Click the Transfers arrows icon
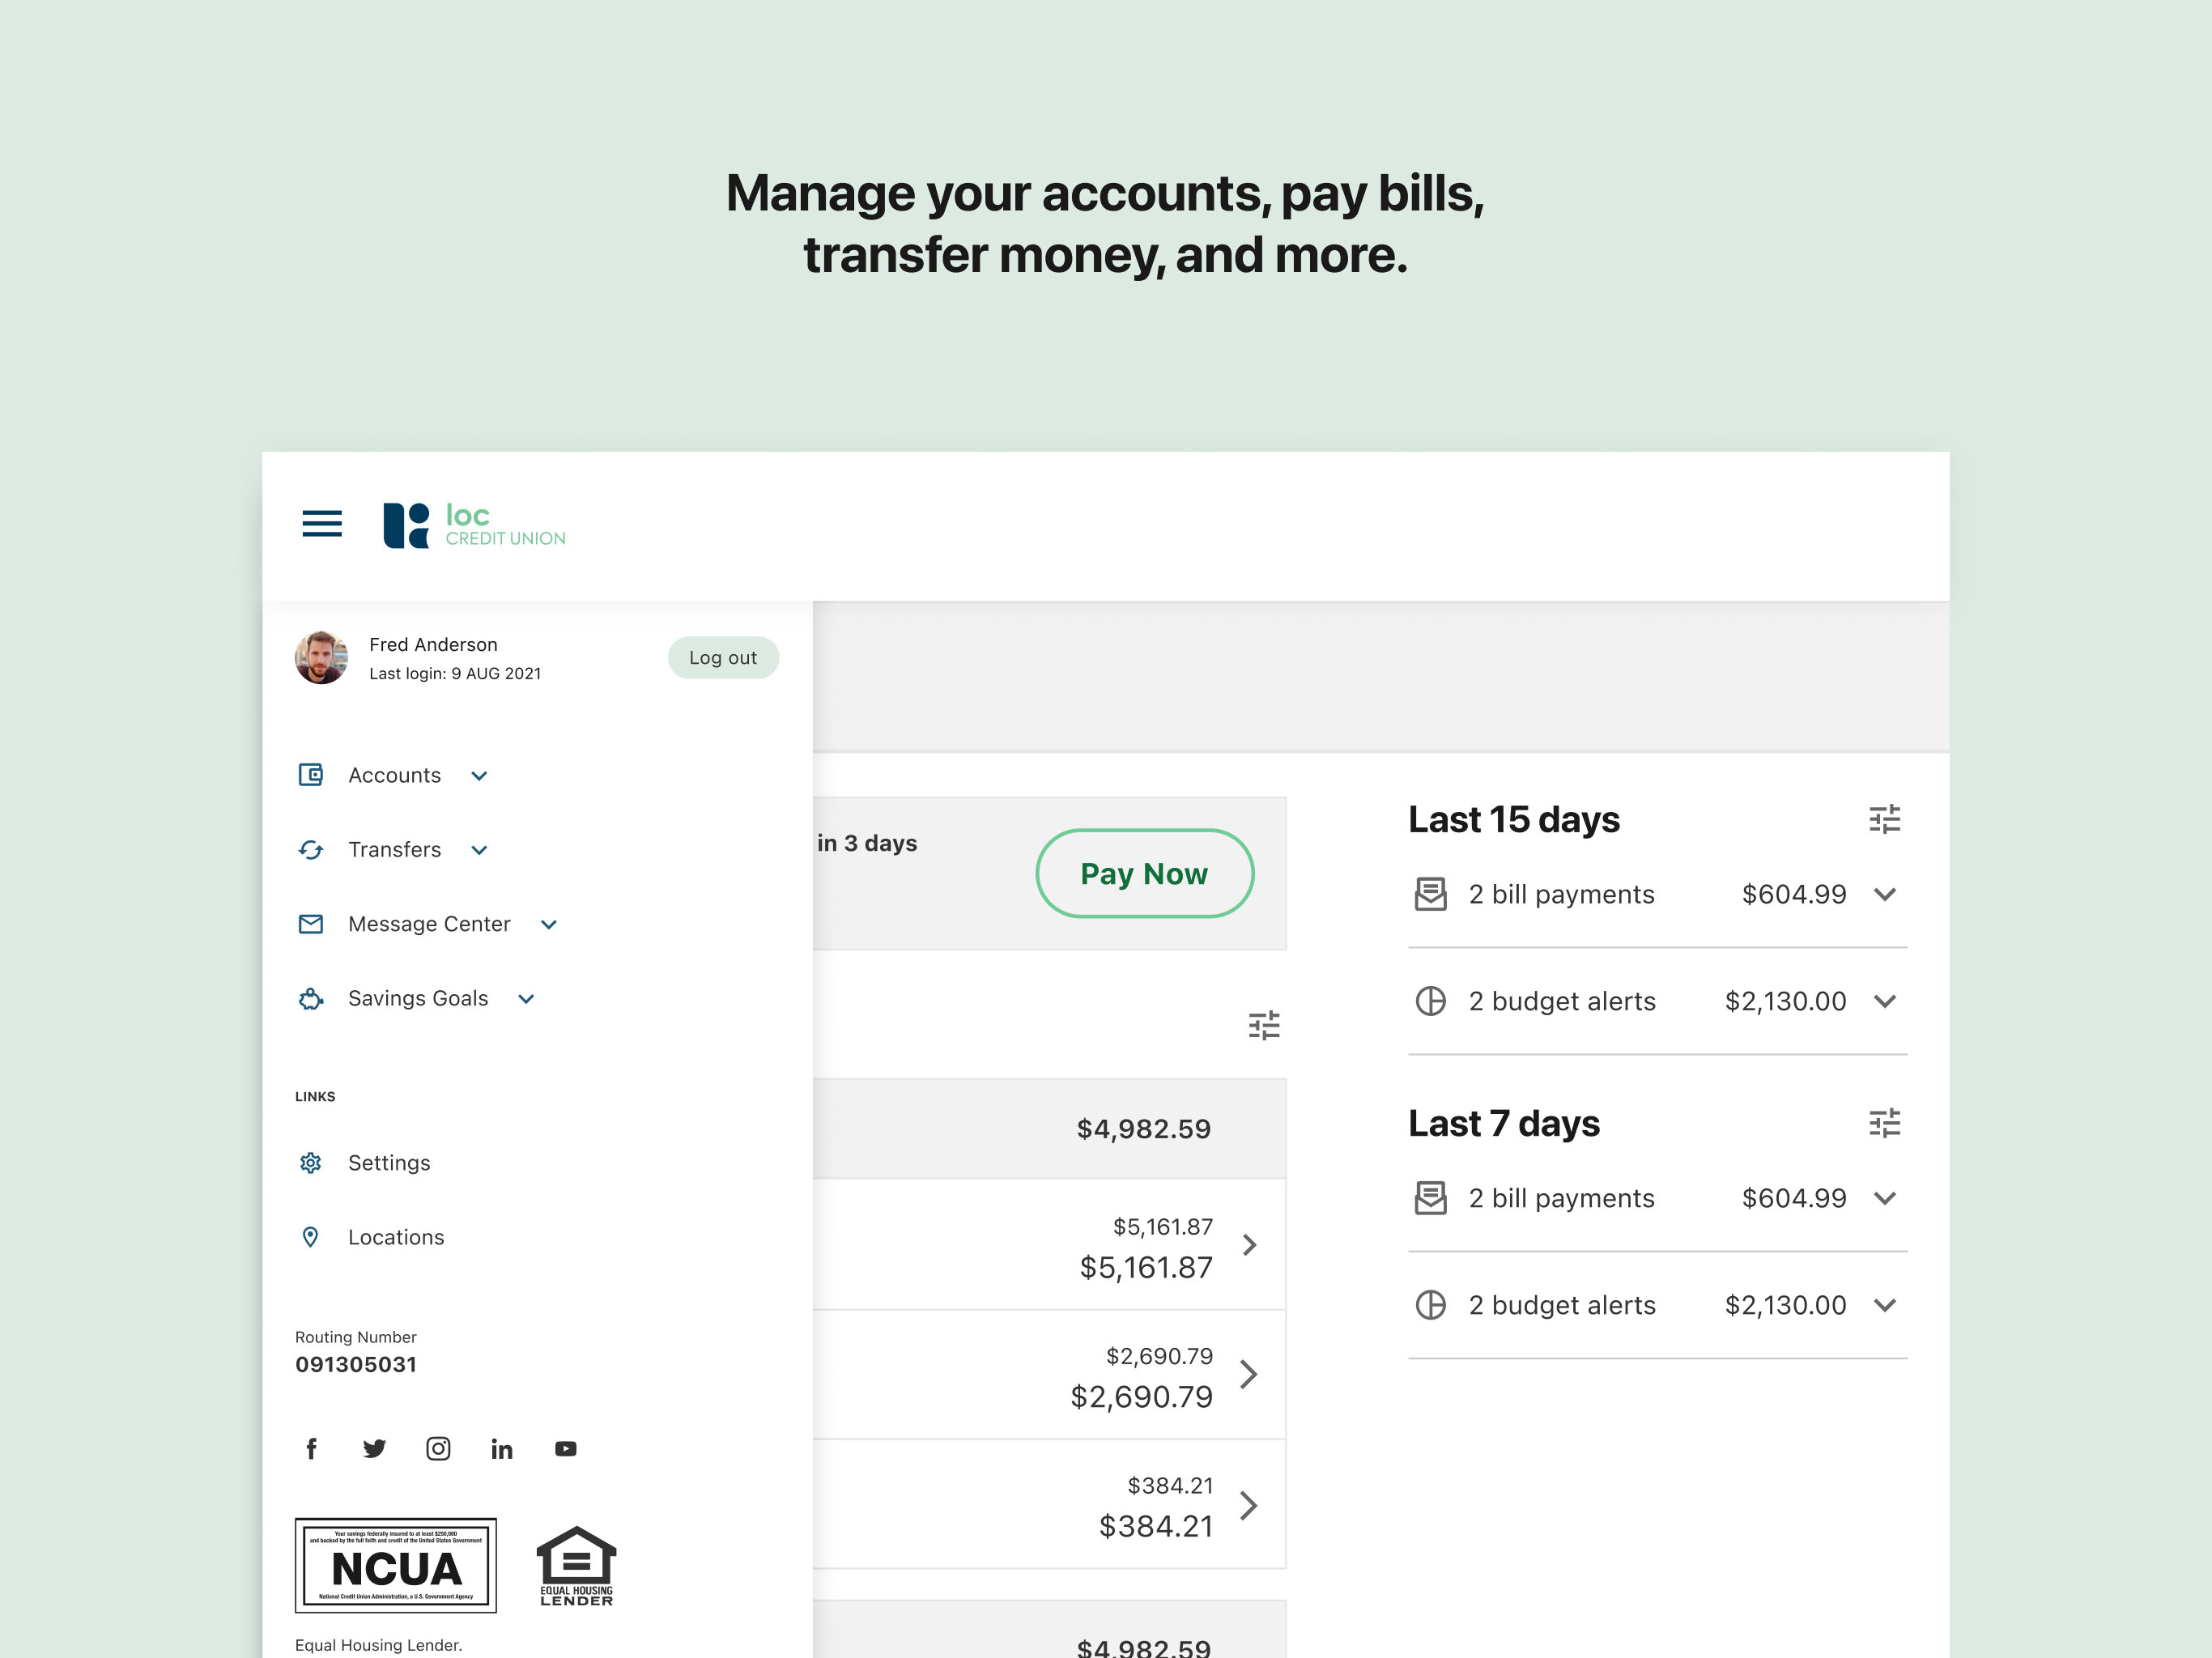 (311, 850)
